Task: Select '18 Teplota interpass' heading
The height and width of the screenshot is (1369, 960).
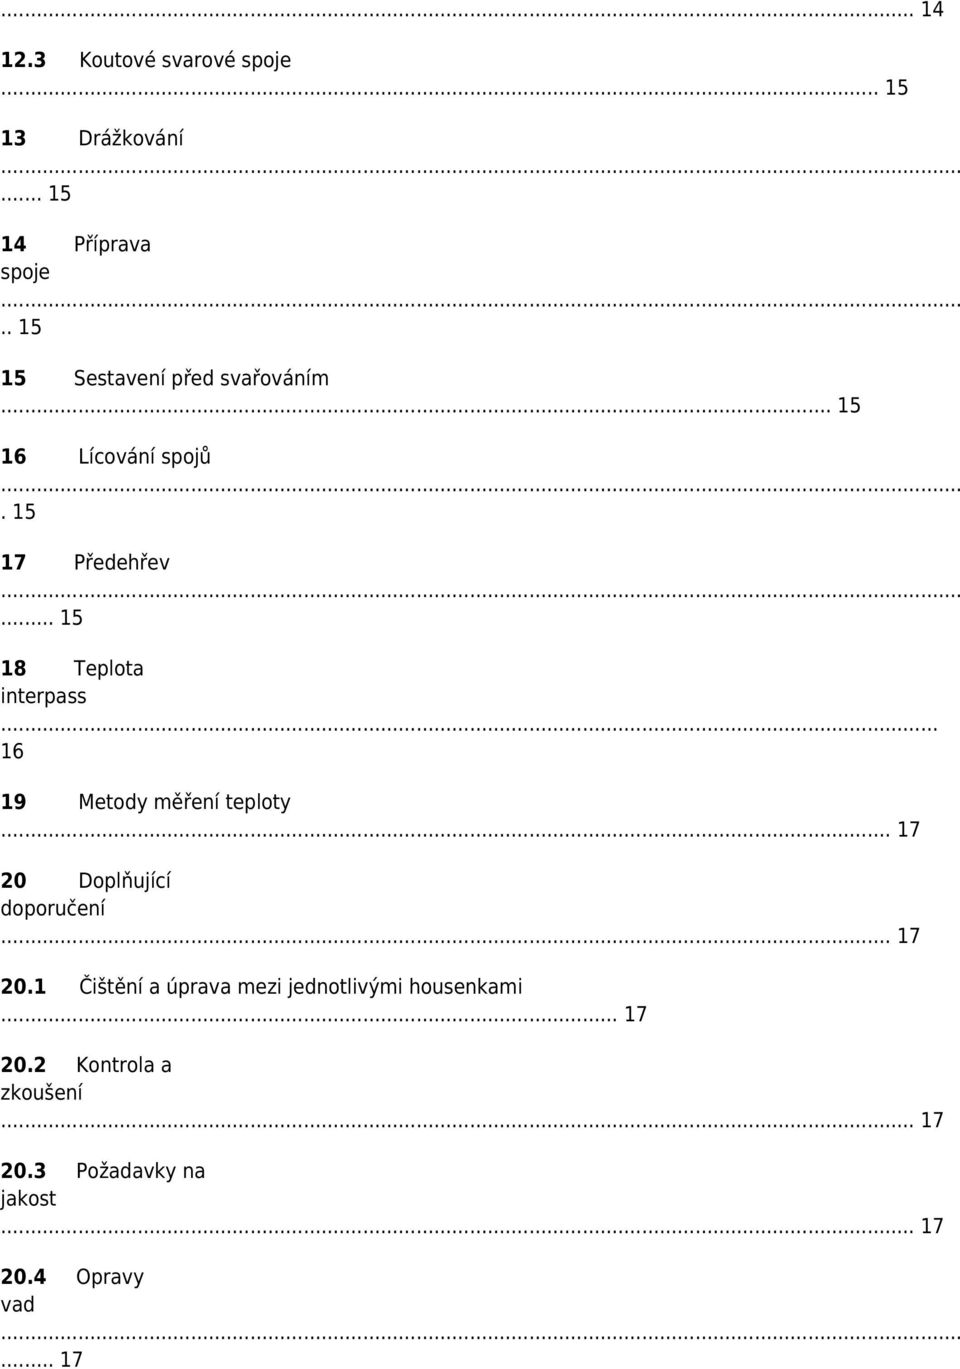Action: tap(72, 681)
